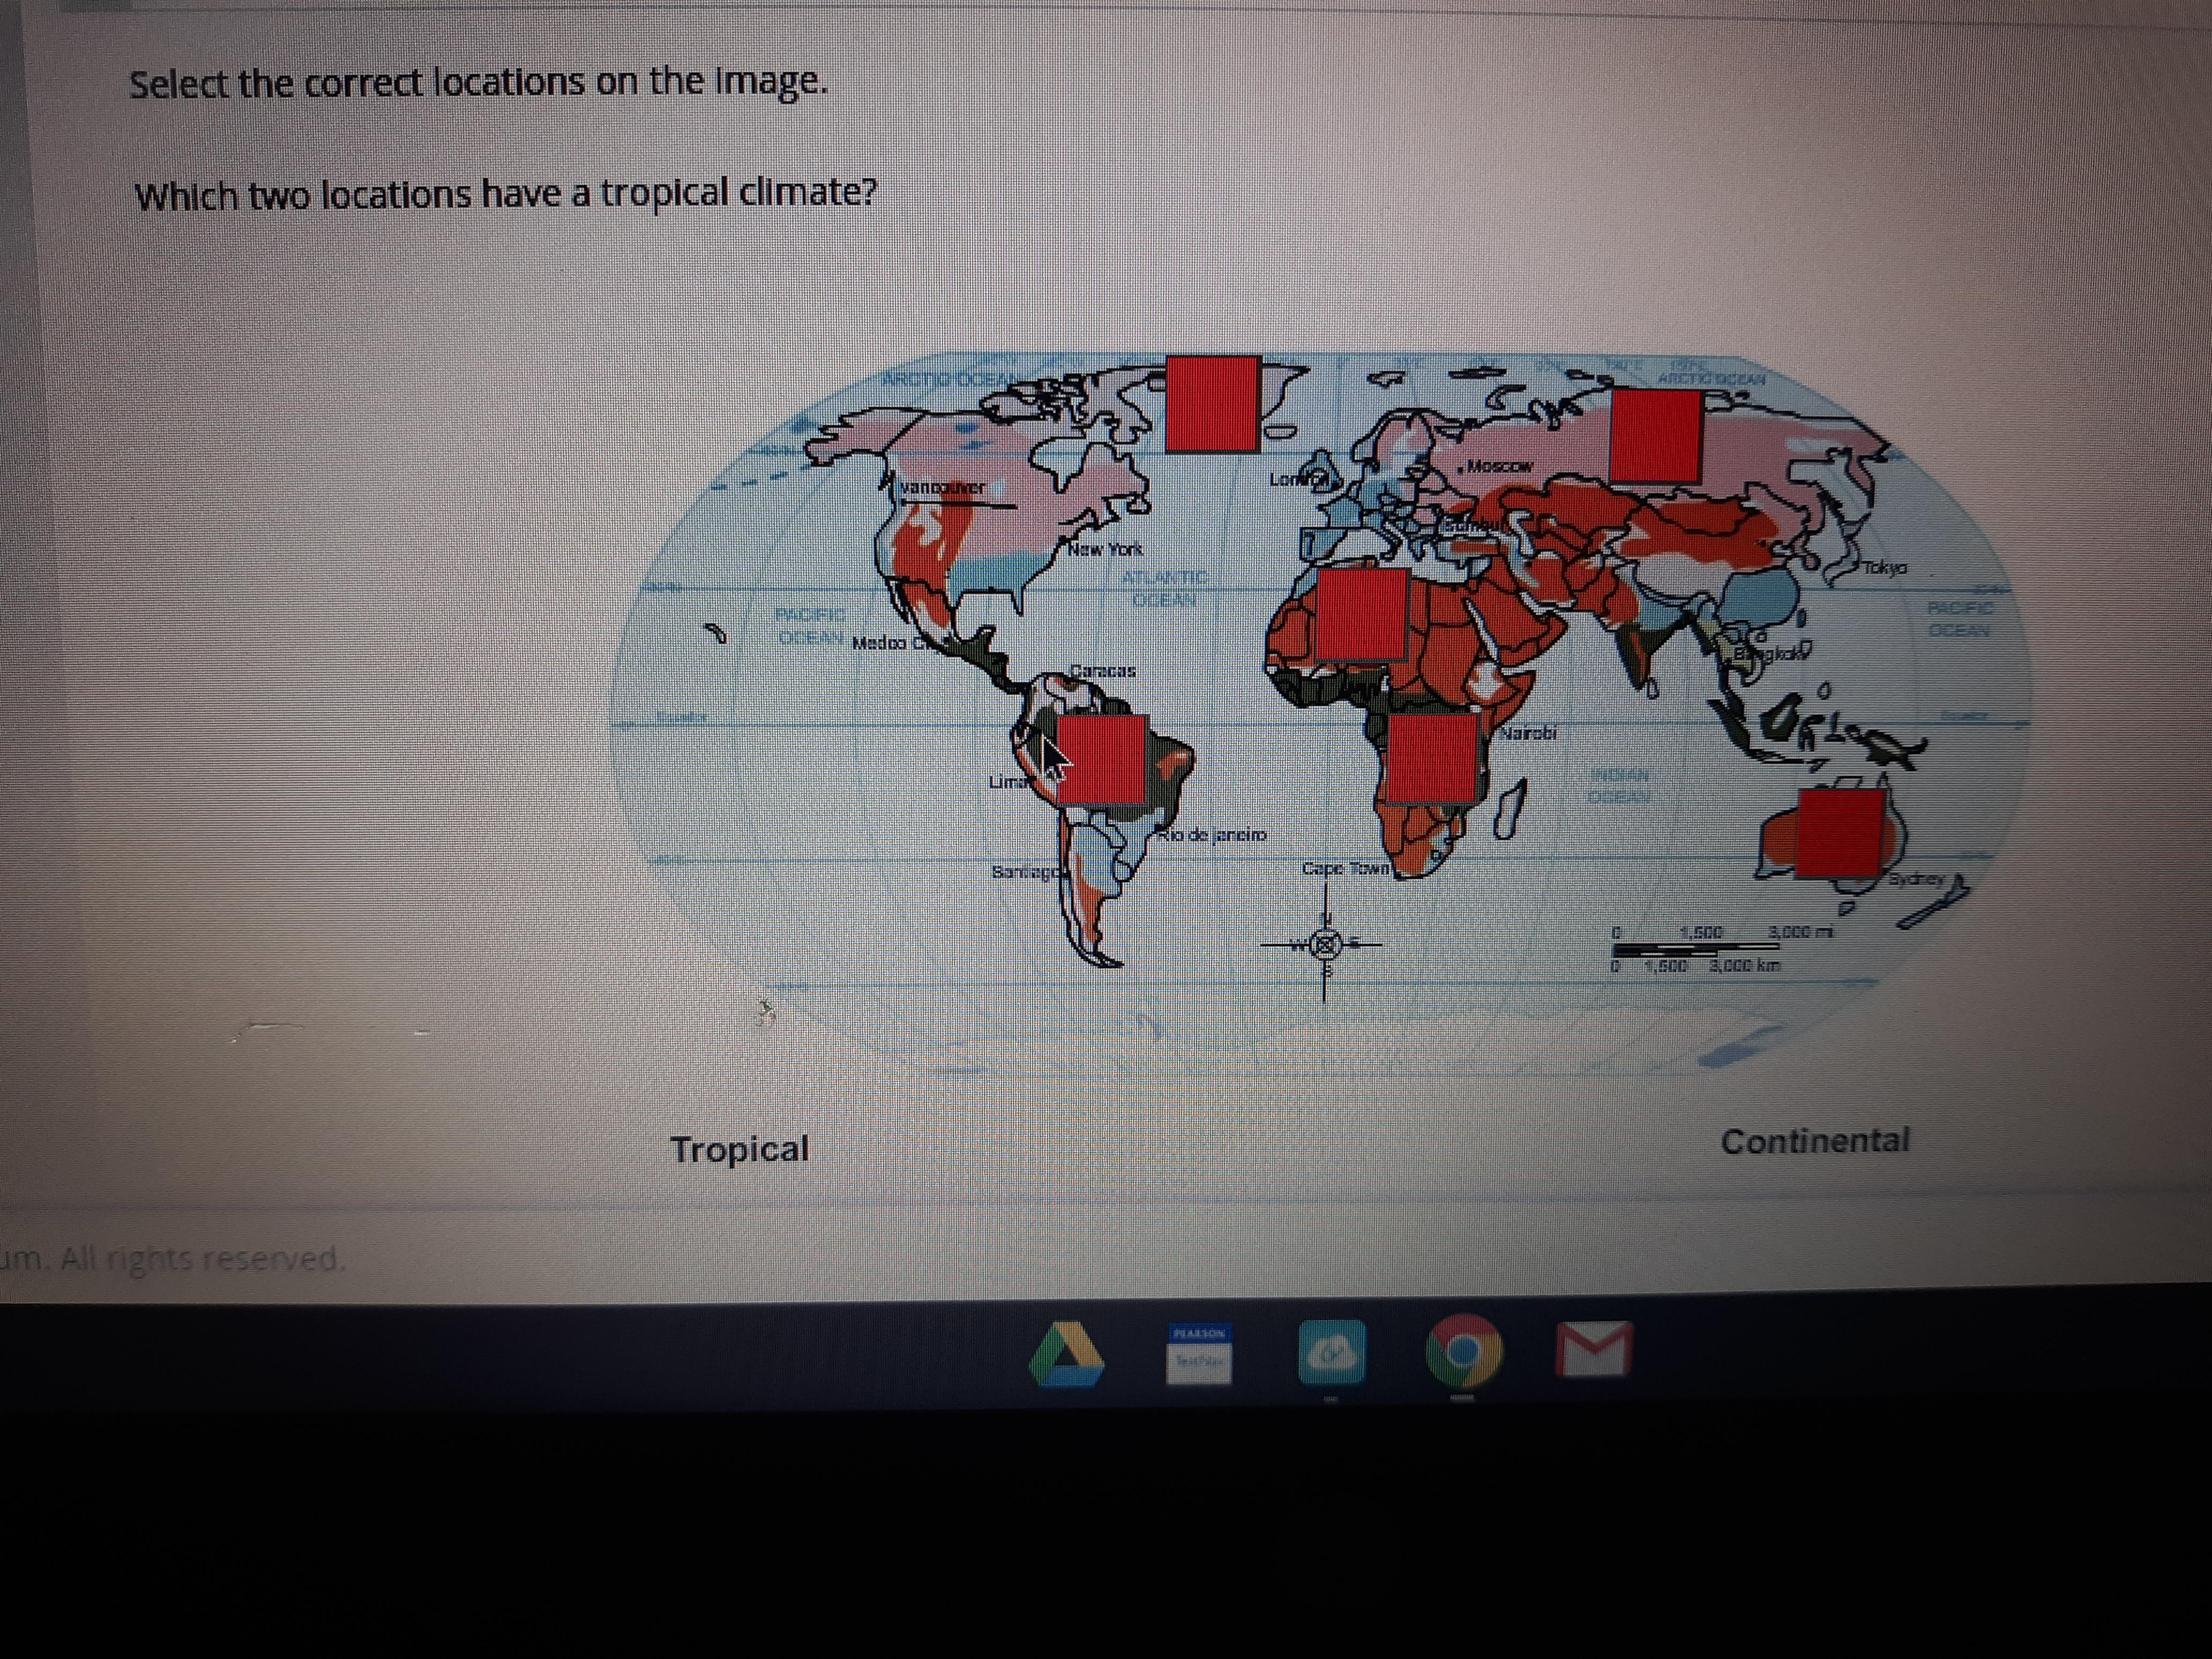The image size is (2212, 1659).
Task: Click the Moscow city label
Action: click(x=1499, y=466)
